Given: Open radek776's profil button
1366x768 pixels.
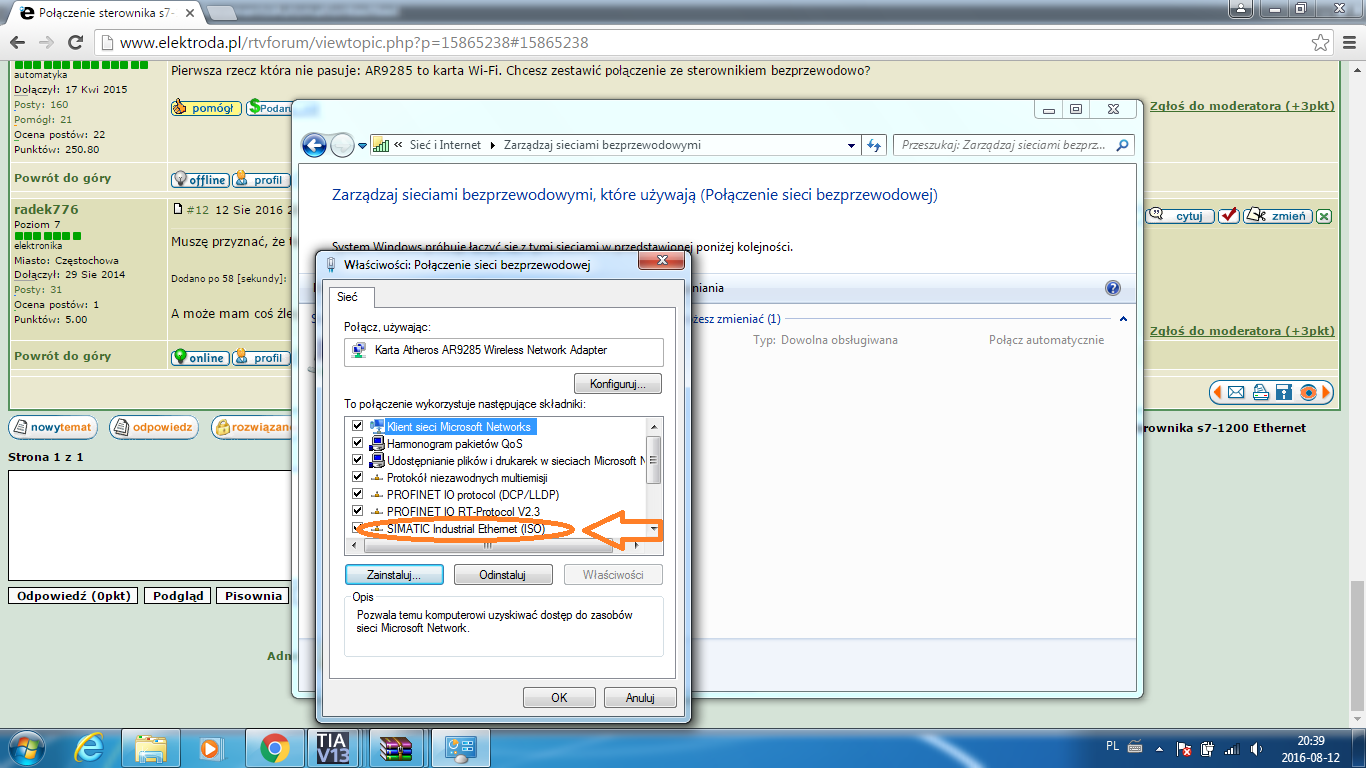Looking at the screenshot, I should click(x=261, y=358).
